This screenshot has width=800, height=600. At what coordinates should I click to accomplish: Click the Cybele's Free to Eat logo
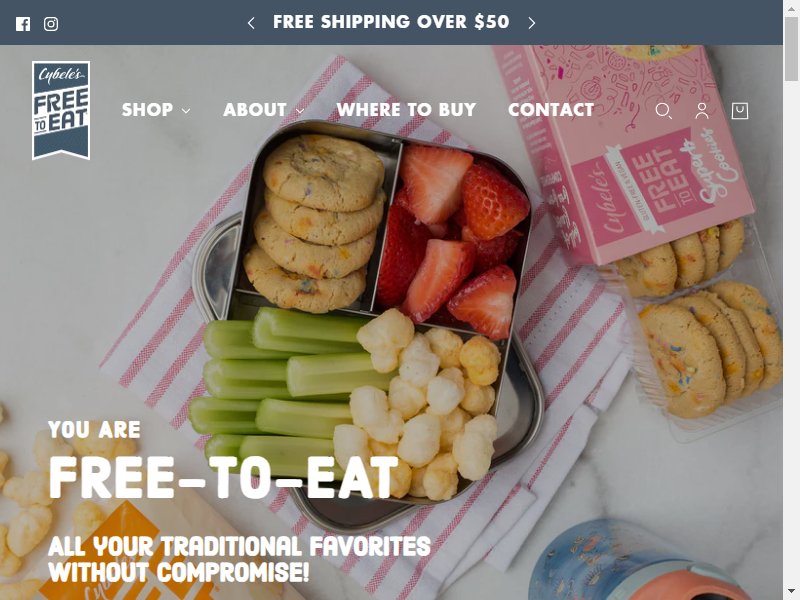61,110
